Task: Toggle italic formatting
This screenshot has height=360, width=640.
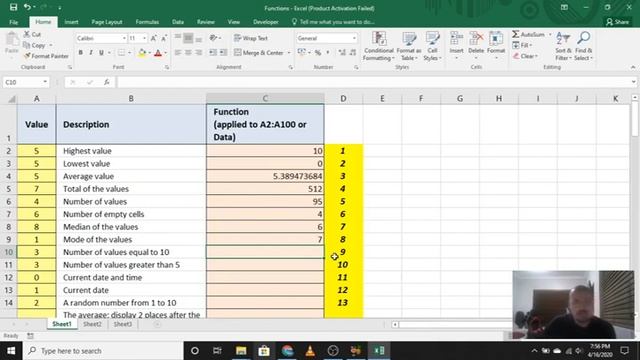Action: 91,53
